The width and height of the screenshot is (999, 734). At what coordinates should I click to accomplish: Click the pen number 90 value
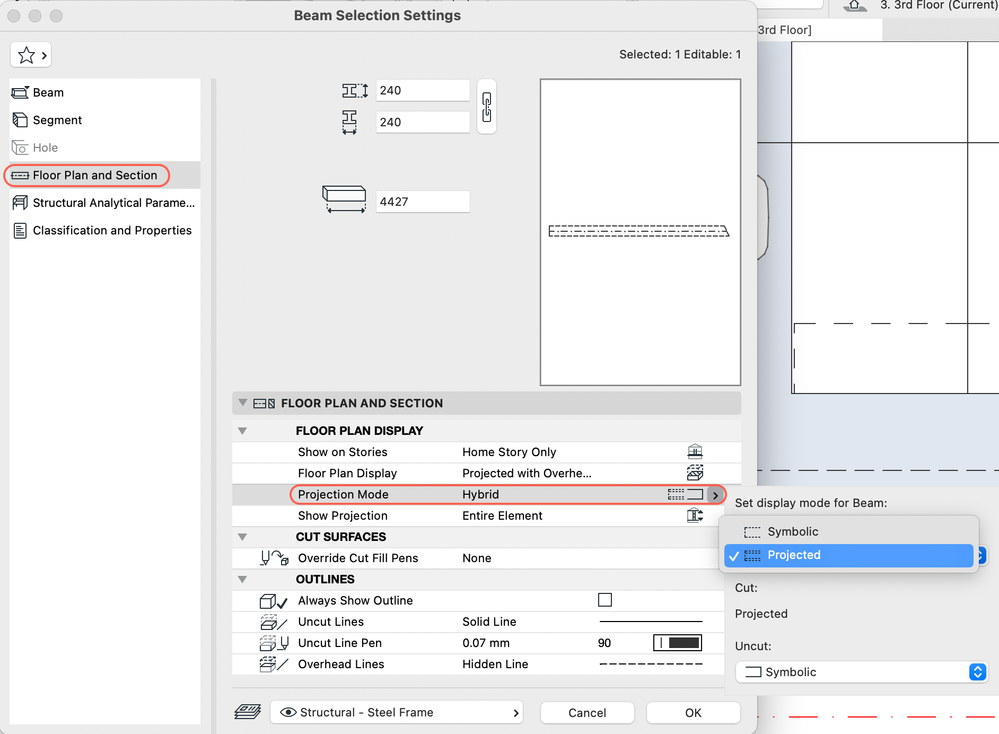pos(605,643)
